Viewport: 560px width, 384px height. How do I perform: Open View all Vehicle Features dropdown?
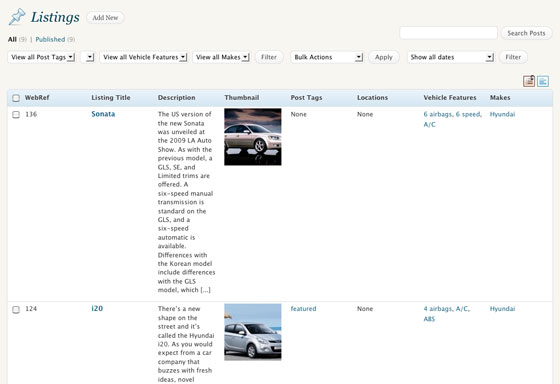click(144, 57)
